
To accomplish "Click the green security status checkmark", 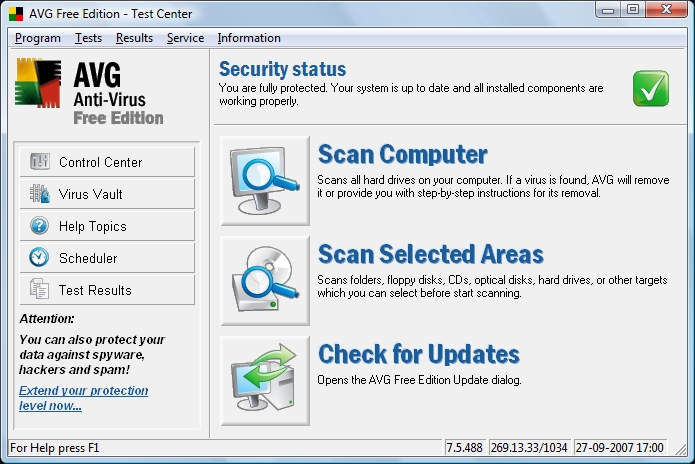I will [x=650, y=88].
